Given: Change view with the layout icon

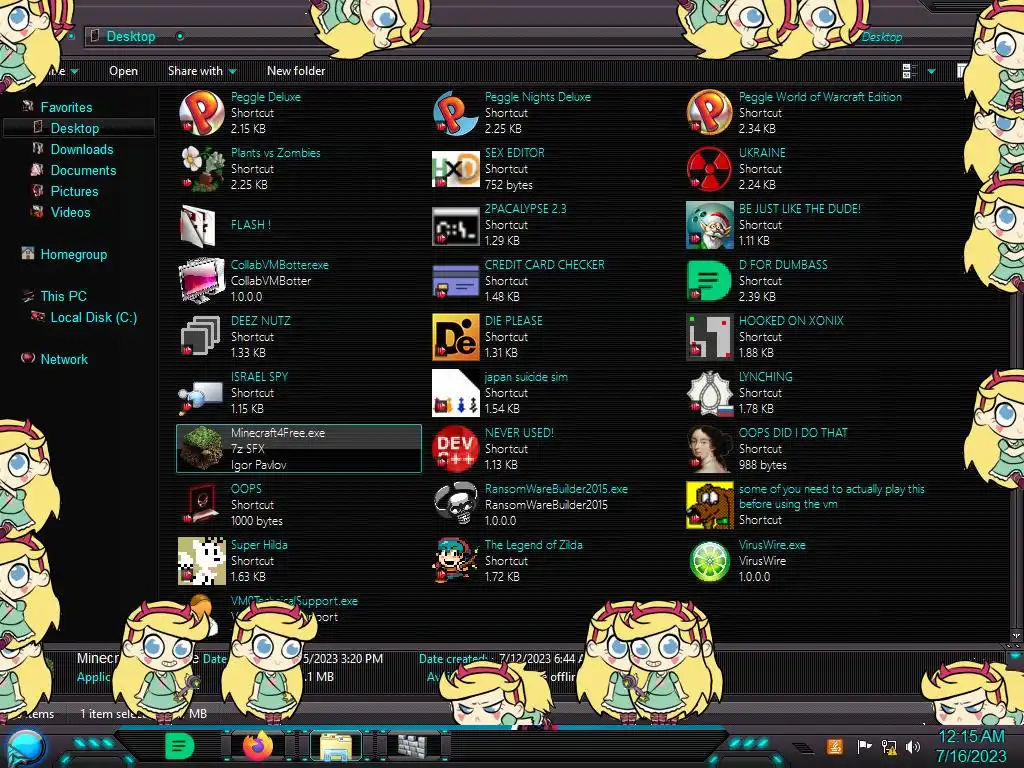Looking at the screenshot, I should click(910, 71).
